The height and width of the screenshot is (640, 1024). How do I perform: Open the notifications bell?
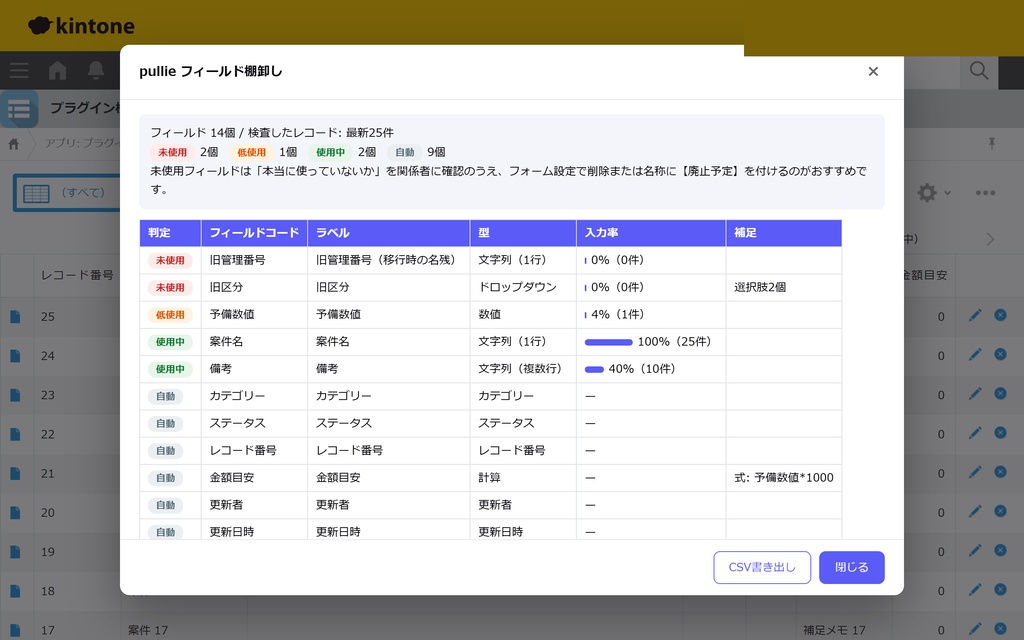96,71
